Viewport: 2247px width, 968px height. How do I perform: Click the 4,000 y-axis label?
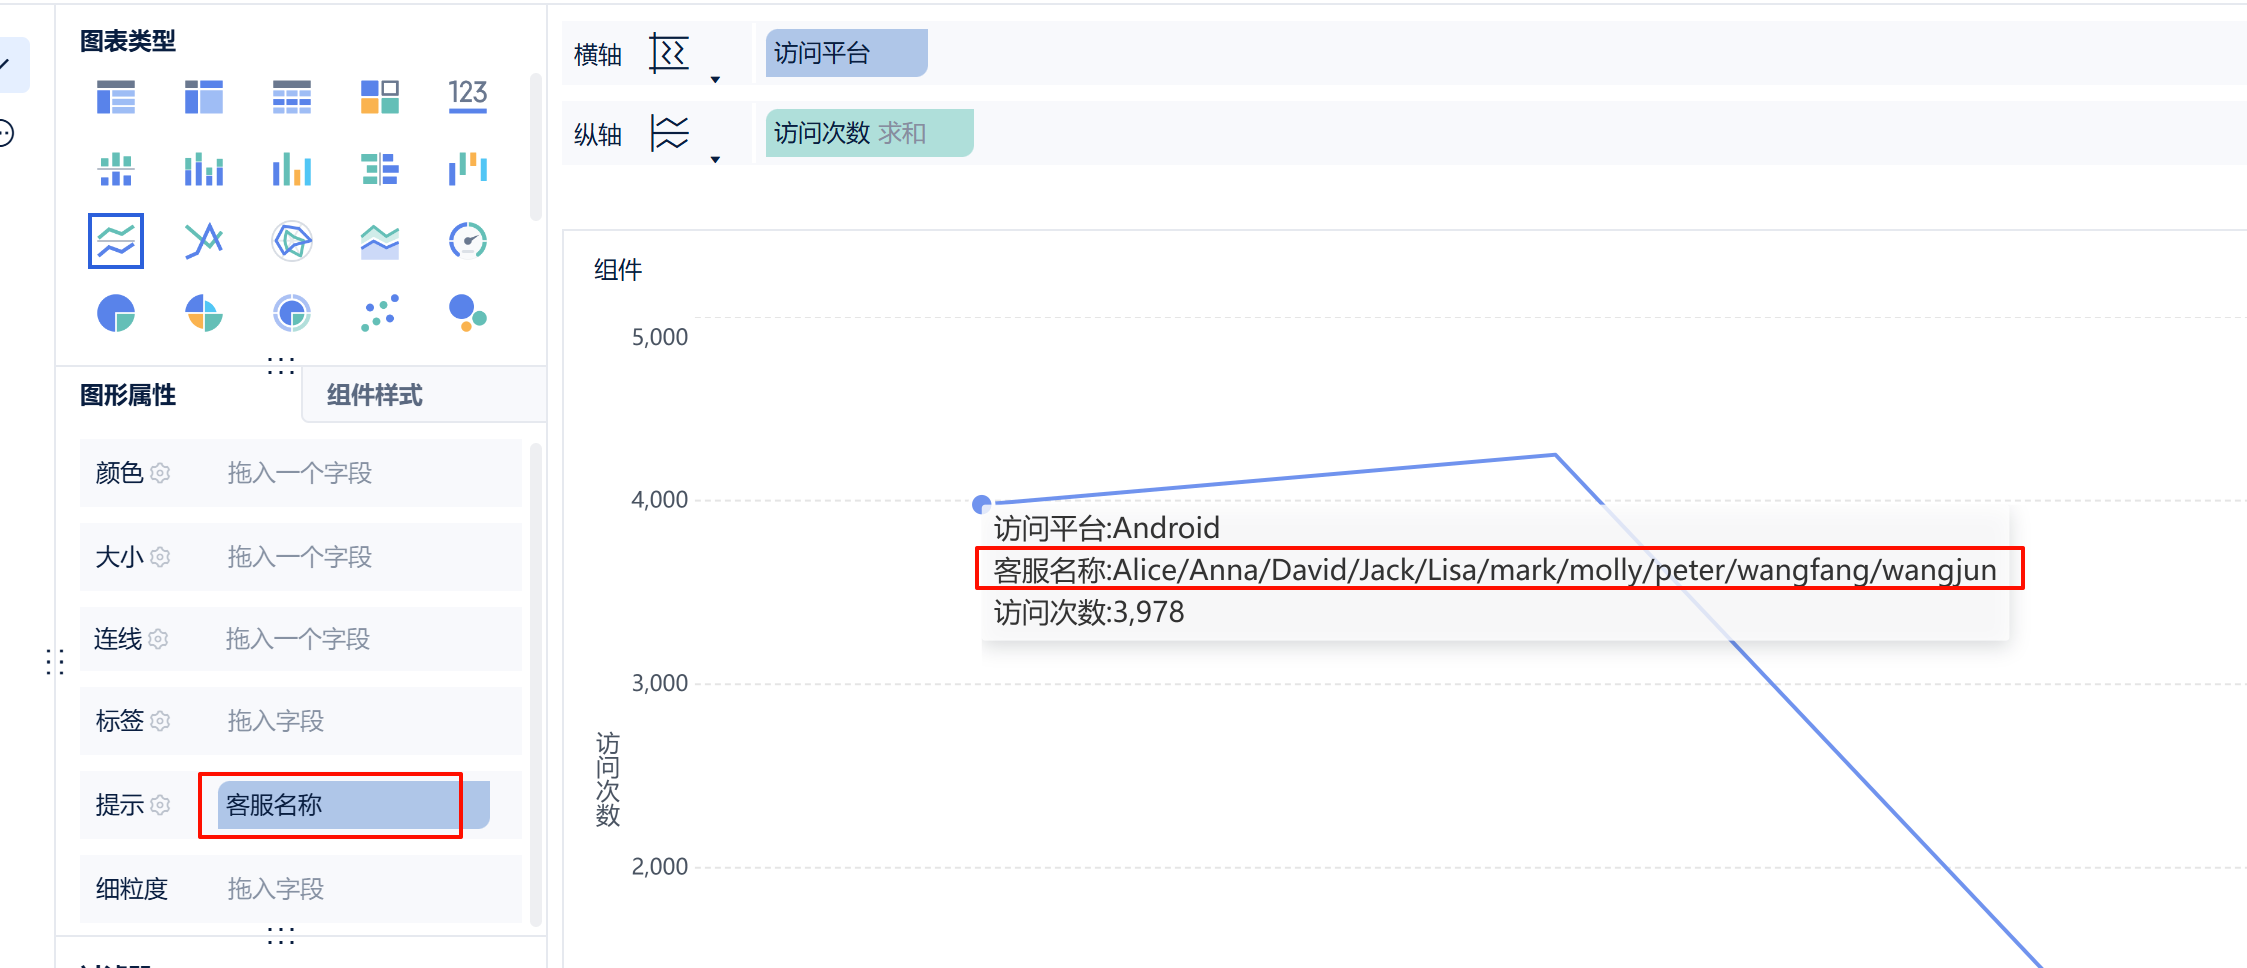click(659, 500)
